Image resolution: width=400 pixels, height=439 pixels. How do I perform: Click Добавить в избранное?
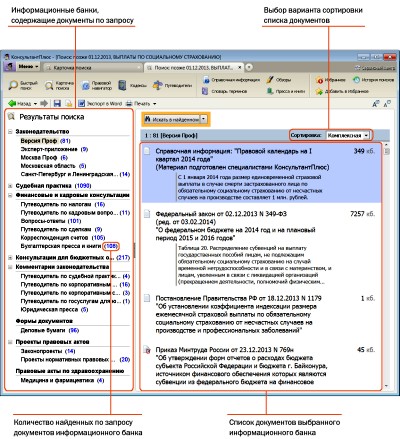(x=342, y=91)
